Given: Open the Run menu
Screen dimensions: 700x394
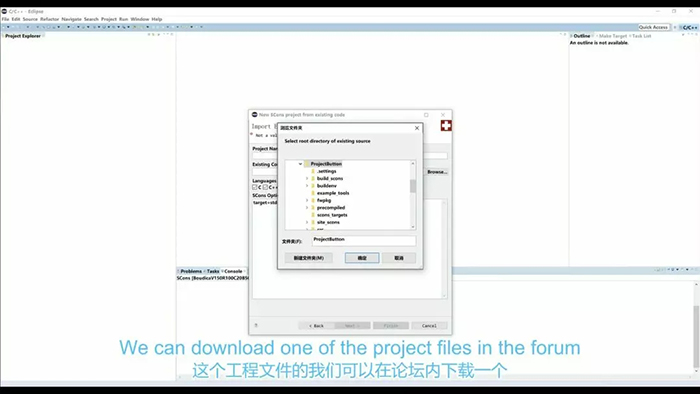Looking at the screenshot, I should (124, 19).
